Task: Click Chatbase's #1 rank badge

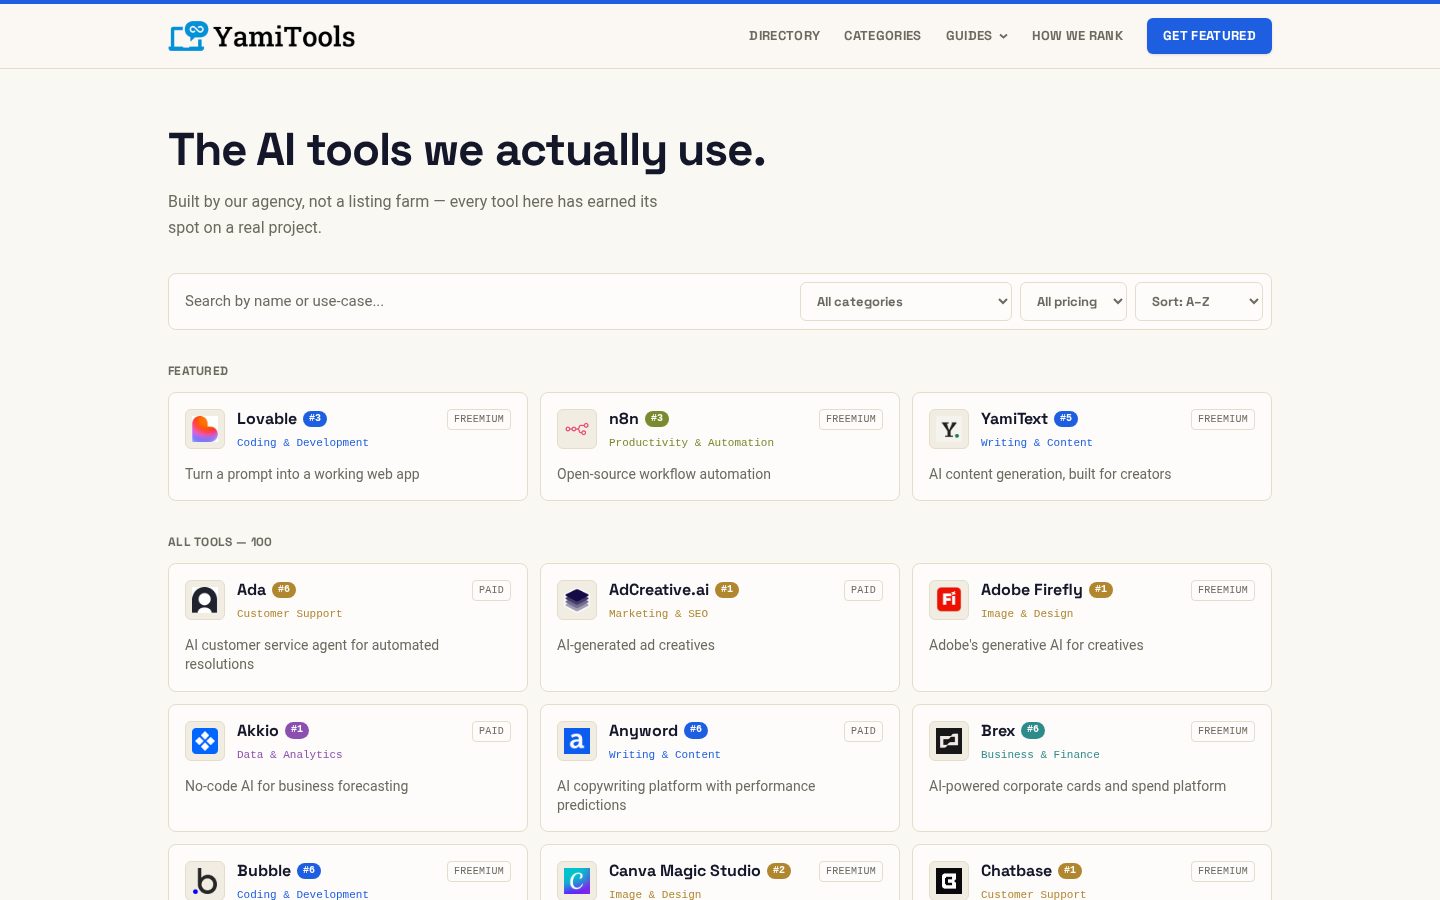Action: tap(1070, 871)
